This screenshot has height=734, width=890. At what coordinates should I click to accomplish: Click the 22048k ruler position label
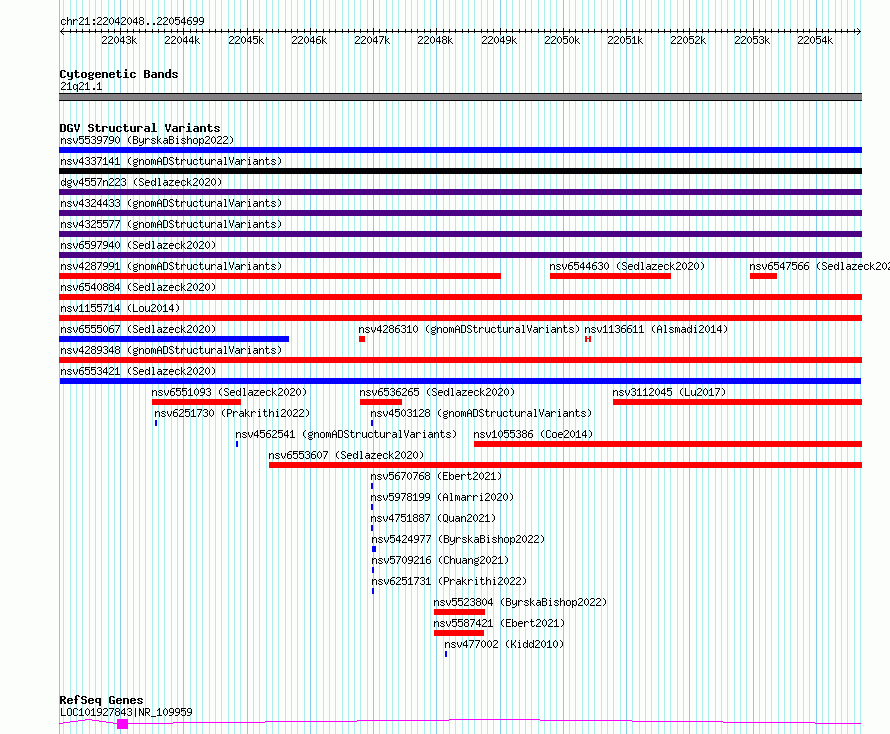435,40
